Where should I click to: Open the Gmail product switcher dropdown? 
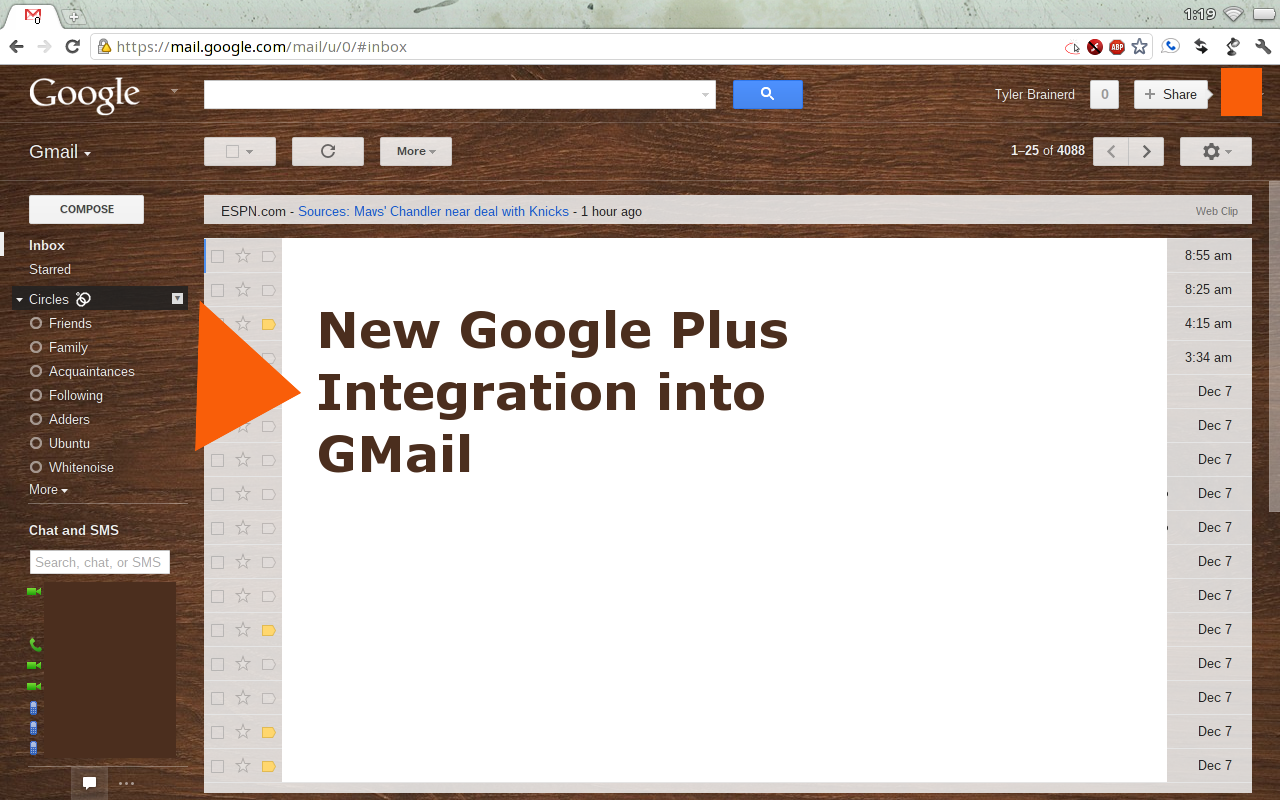(x=60, y=152)
